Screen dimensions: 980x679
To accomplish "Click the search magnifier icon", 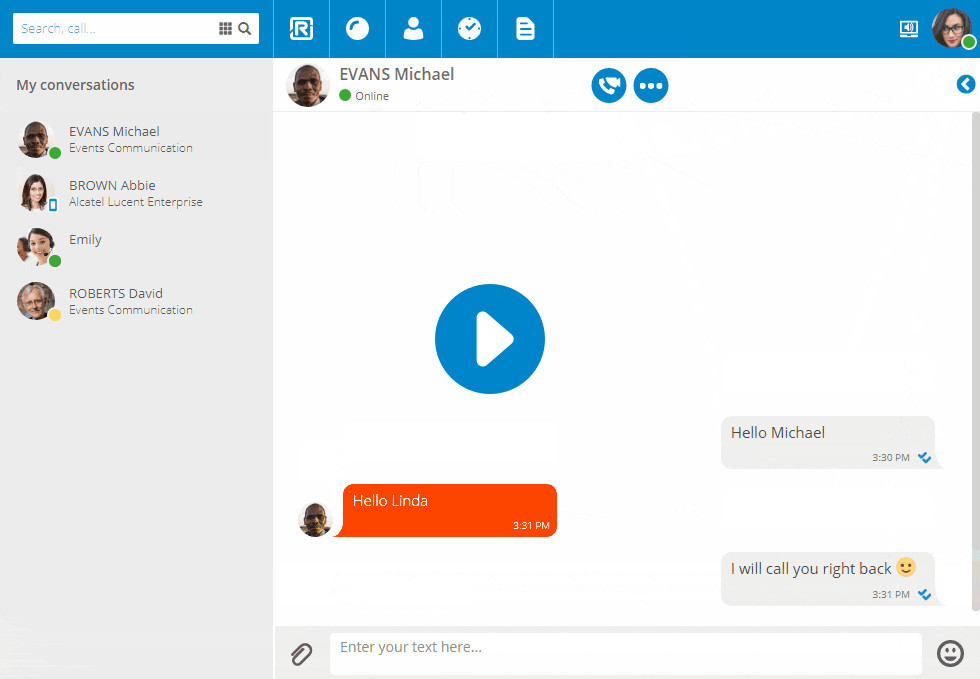I will tap(245, 29).
